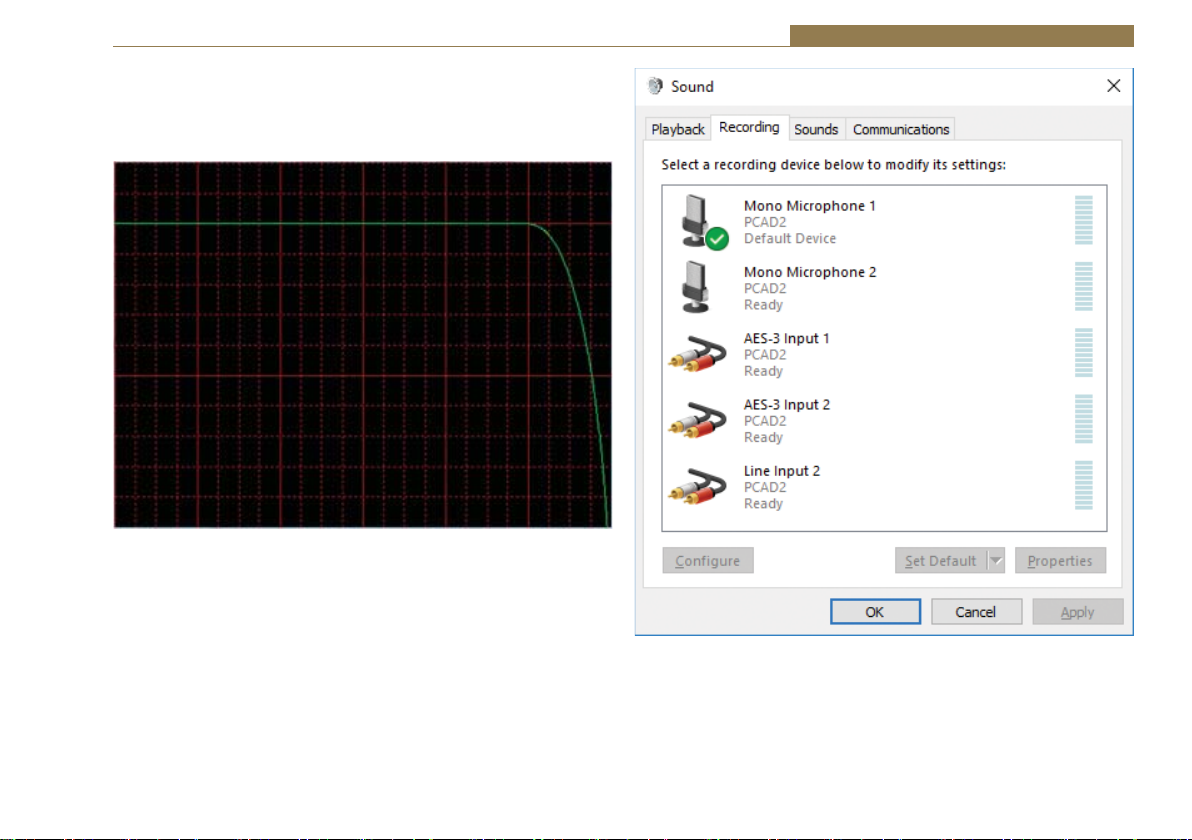This screenshot has width=1192, height=840.
Task: Select the Line Input 2 label
Action: click(781, 471)
